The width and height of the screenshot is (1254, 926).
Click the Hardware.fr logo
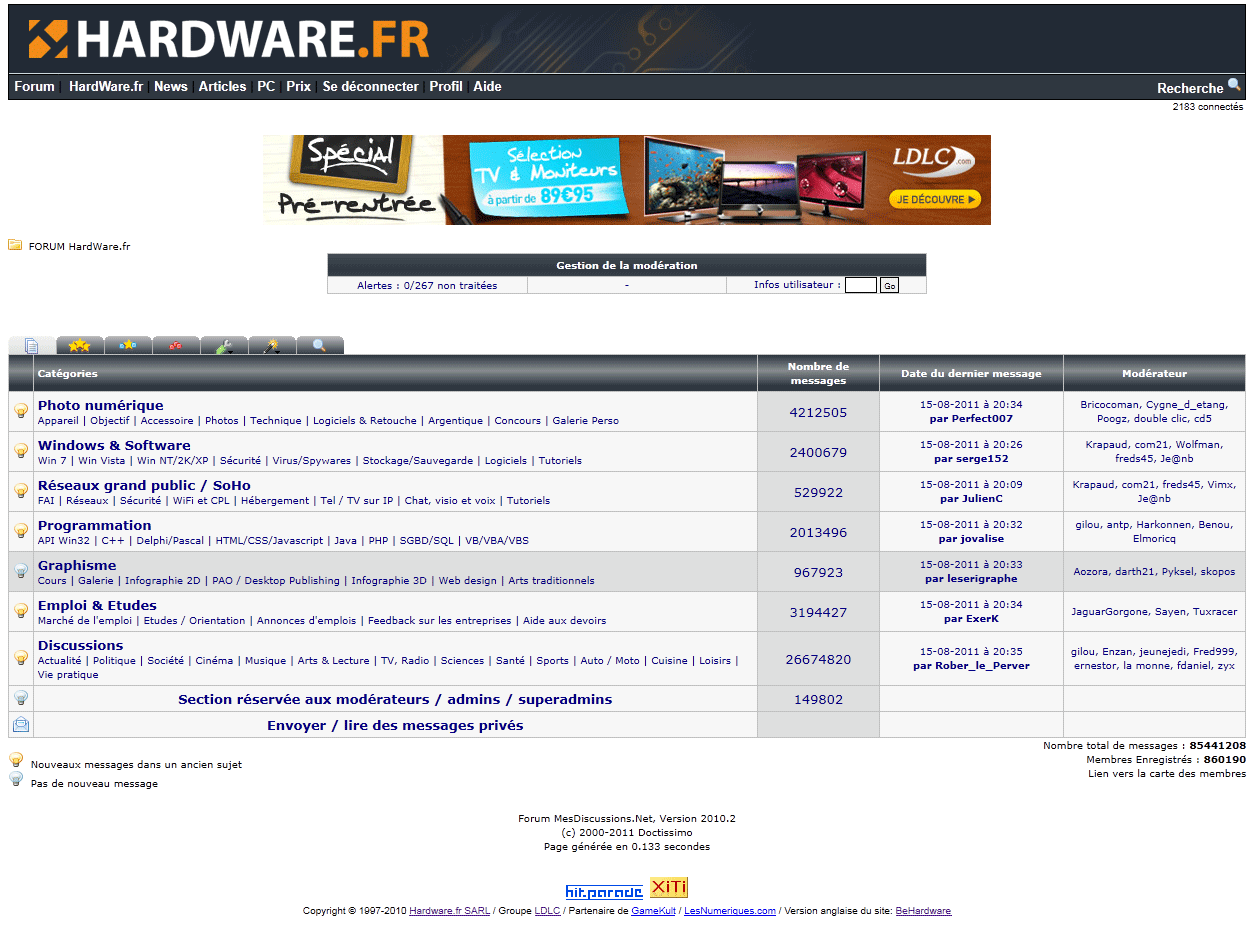point(229,39)
